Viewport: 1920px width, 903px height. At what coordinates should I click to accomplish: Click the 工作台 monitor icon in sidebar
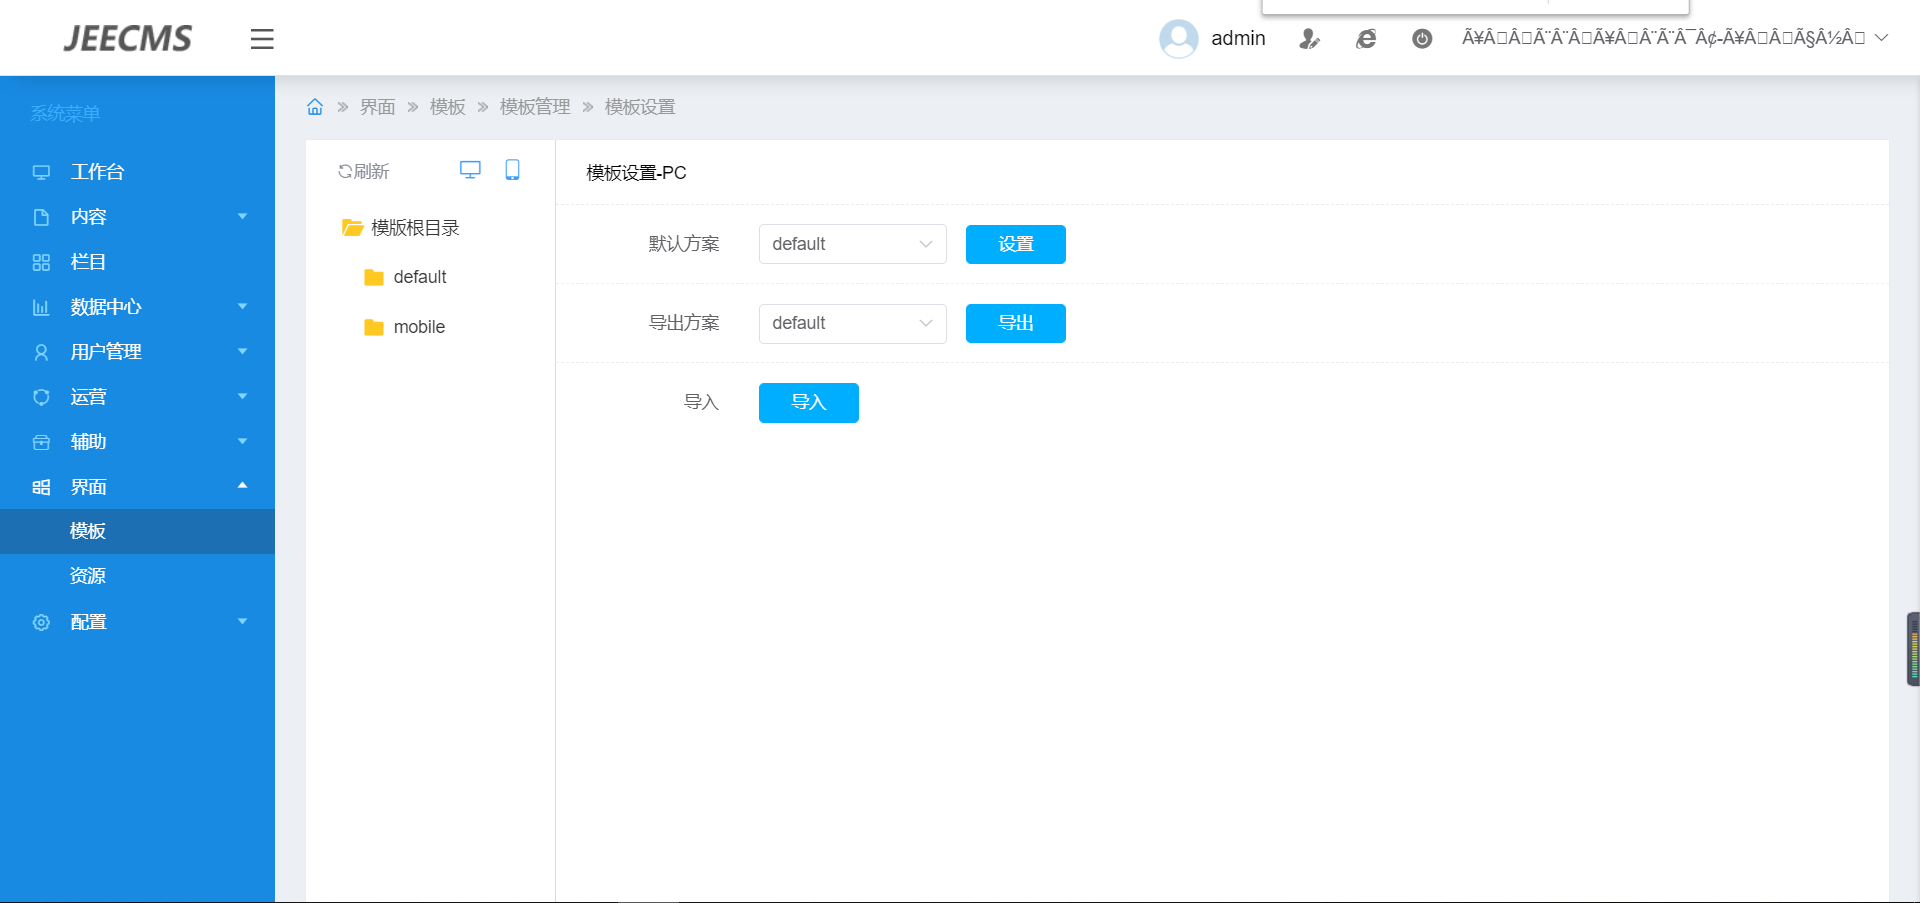click(41, 172)
